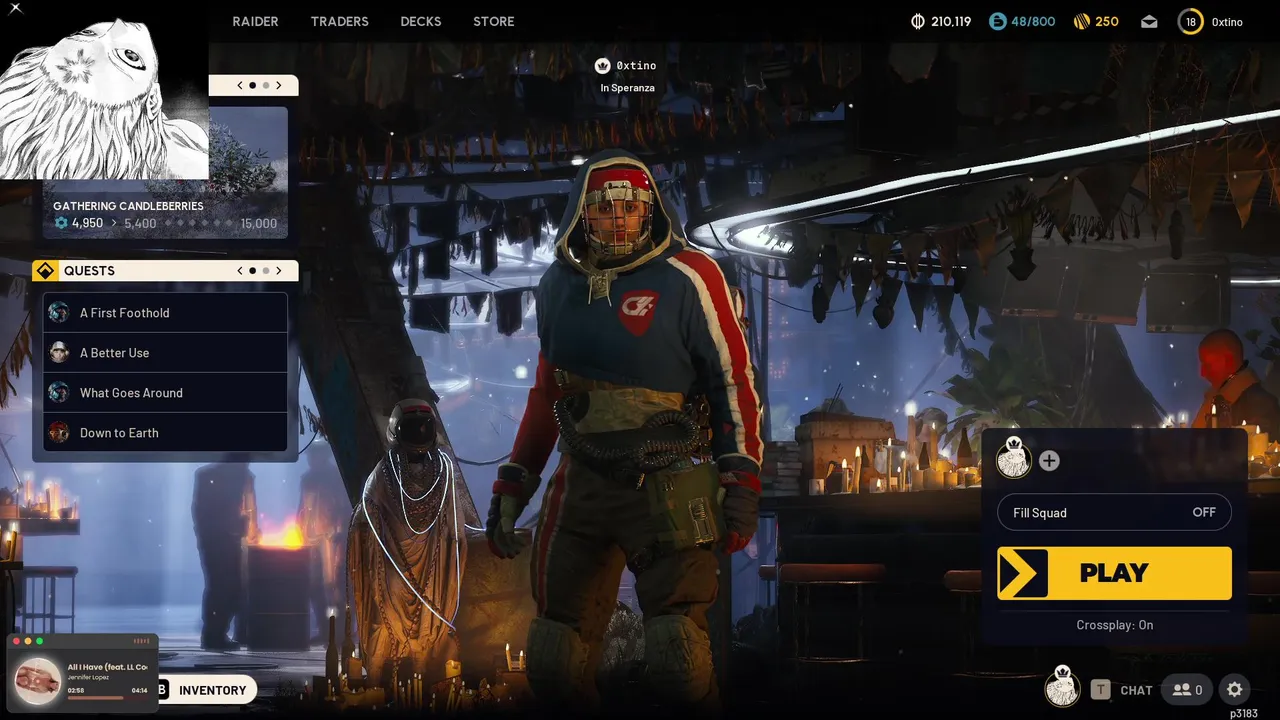
Task: Click the player avatar in the bottom bar
Action: click(x=1062, y=688)
